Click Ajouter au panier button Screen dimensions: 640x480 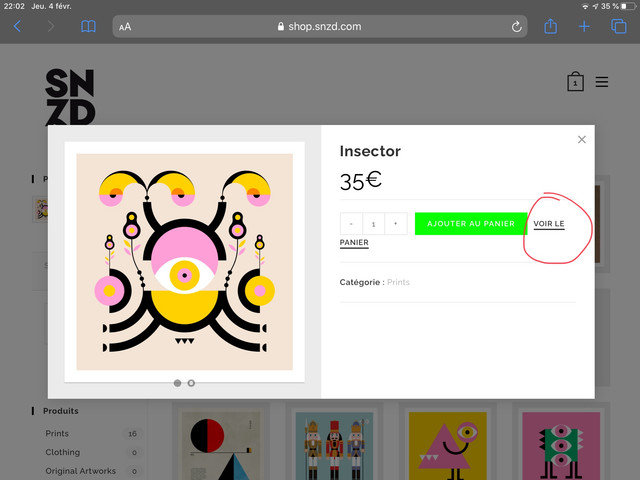[471, 224]
